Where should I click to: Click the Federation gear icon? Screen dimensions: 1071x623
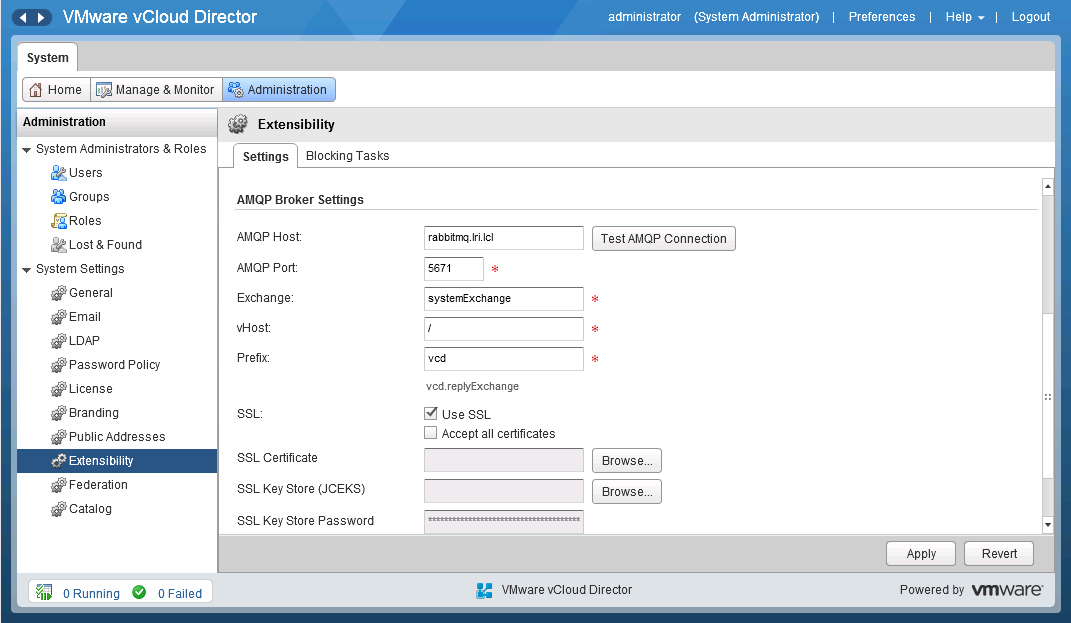point(59,485)
